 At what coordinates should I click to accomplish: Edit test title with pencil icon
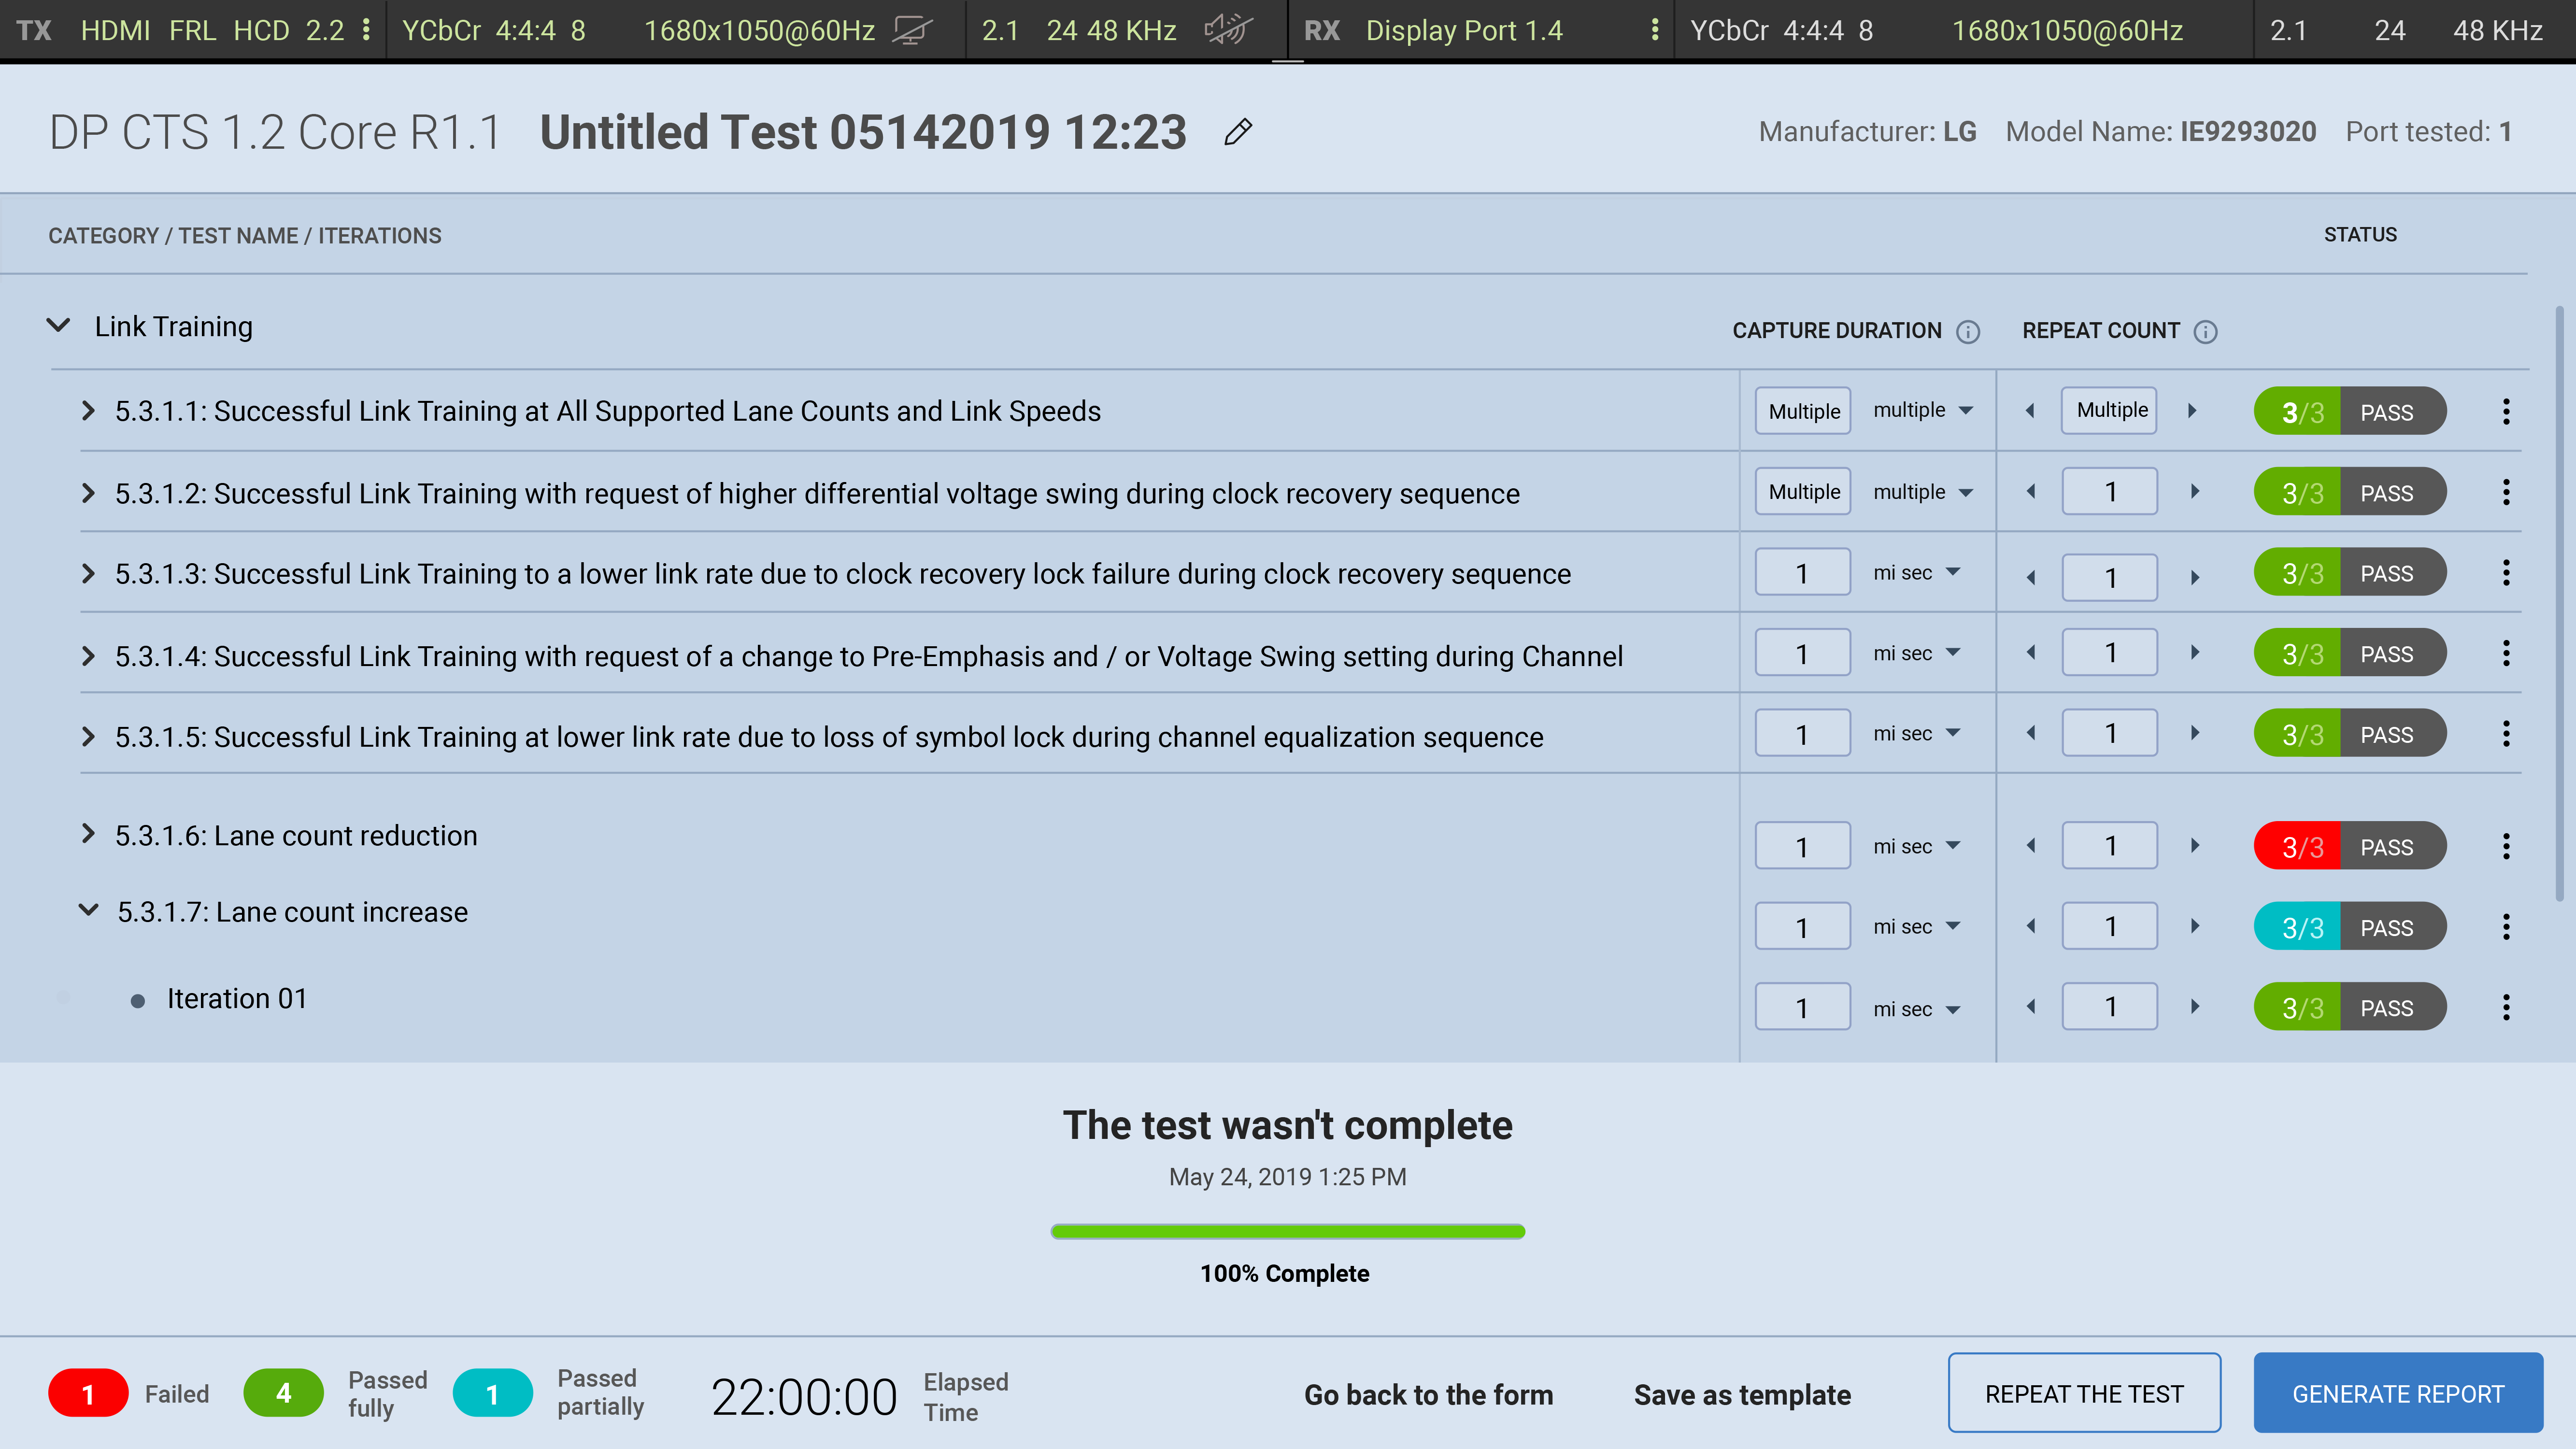[1238, 132]
